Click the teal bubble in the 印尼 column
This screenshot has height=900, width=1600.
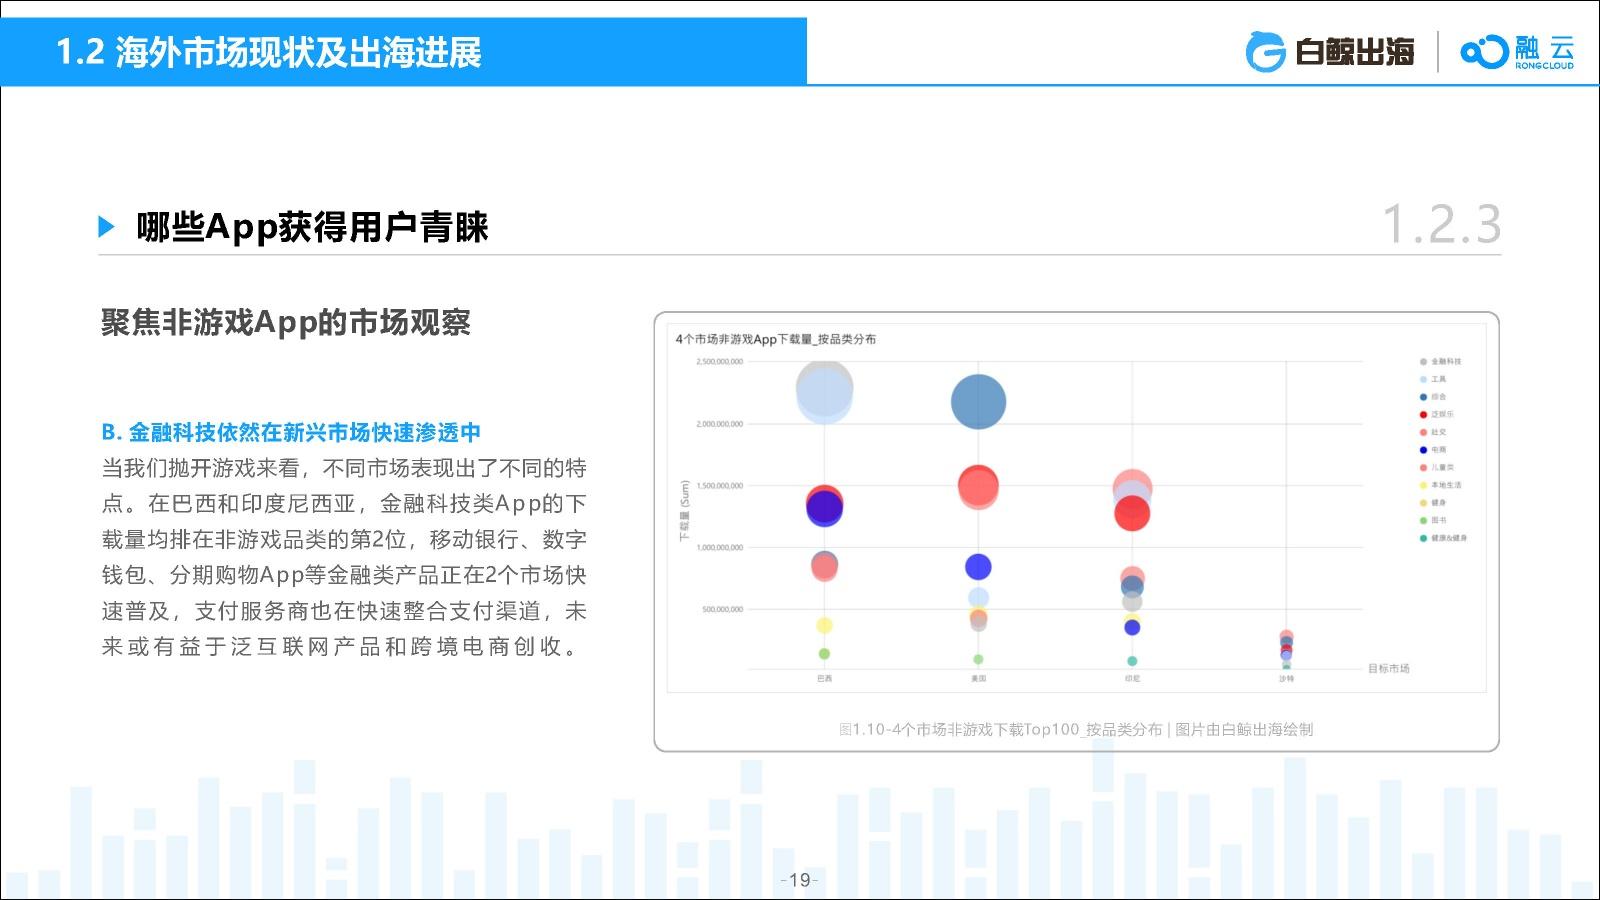coord(1132,661)
